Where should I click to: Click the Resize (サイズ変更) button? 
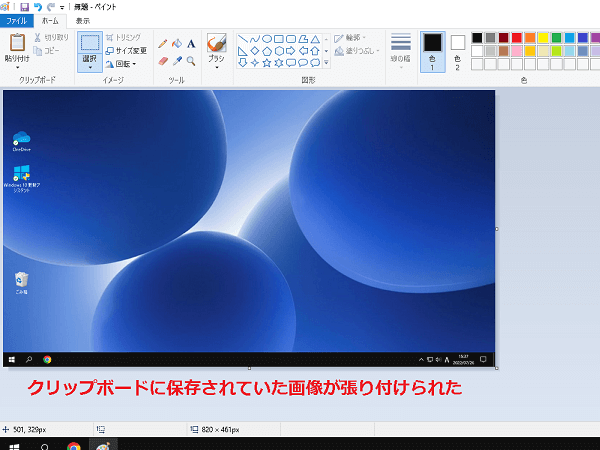click(x=126, y=51)
